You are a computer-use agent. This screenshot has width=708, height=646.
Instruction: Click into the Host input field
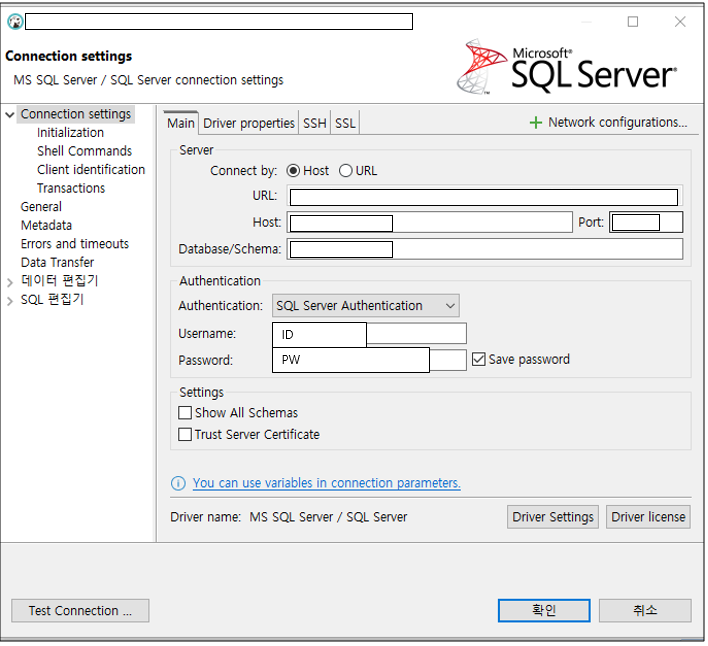[x=429, y=223]
